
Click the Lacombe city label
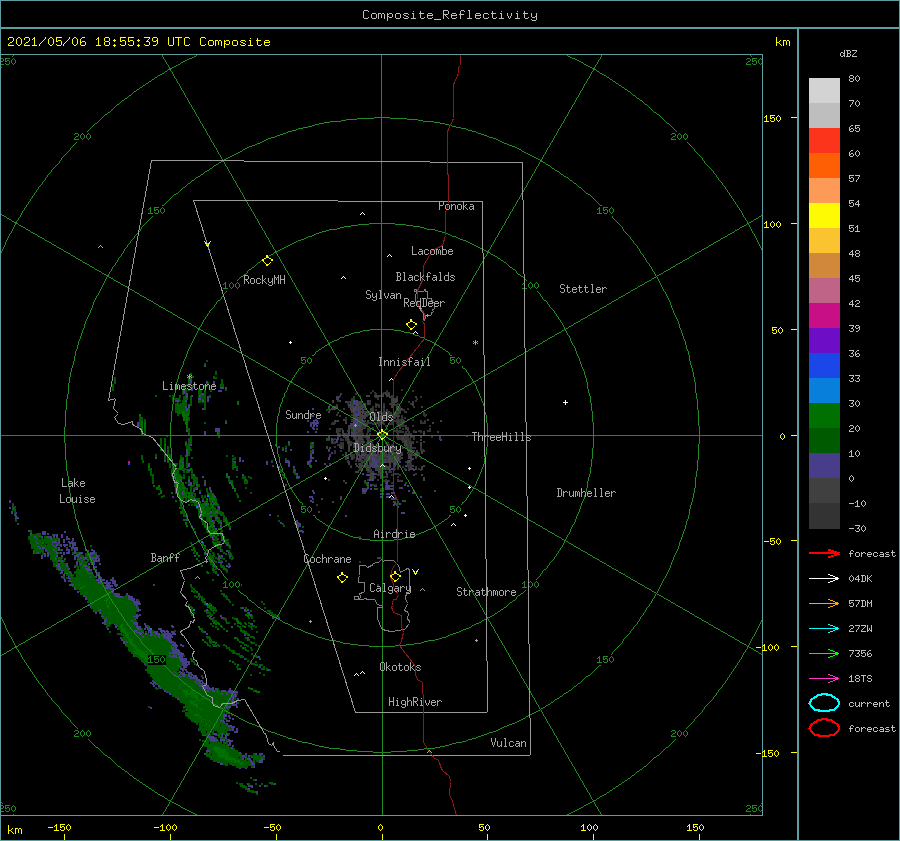432,251
